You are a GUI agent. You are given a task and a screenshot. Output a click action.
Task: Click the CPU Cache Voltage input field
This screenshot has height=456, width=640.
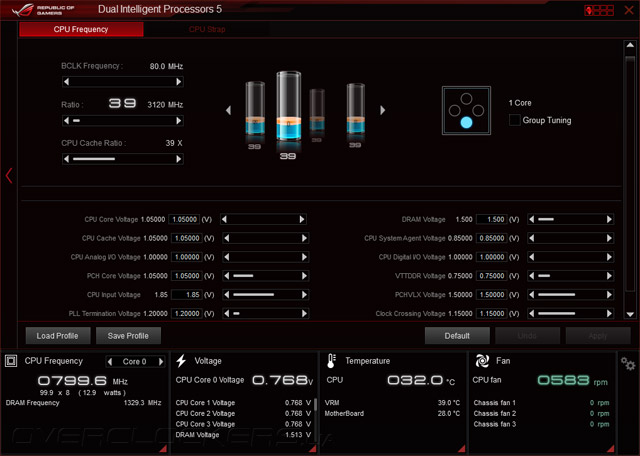pyautogui.click(x=187, y=238)
